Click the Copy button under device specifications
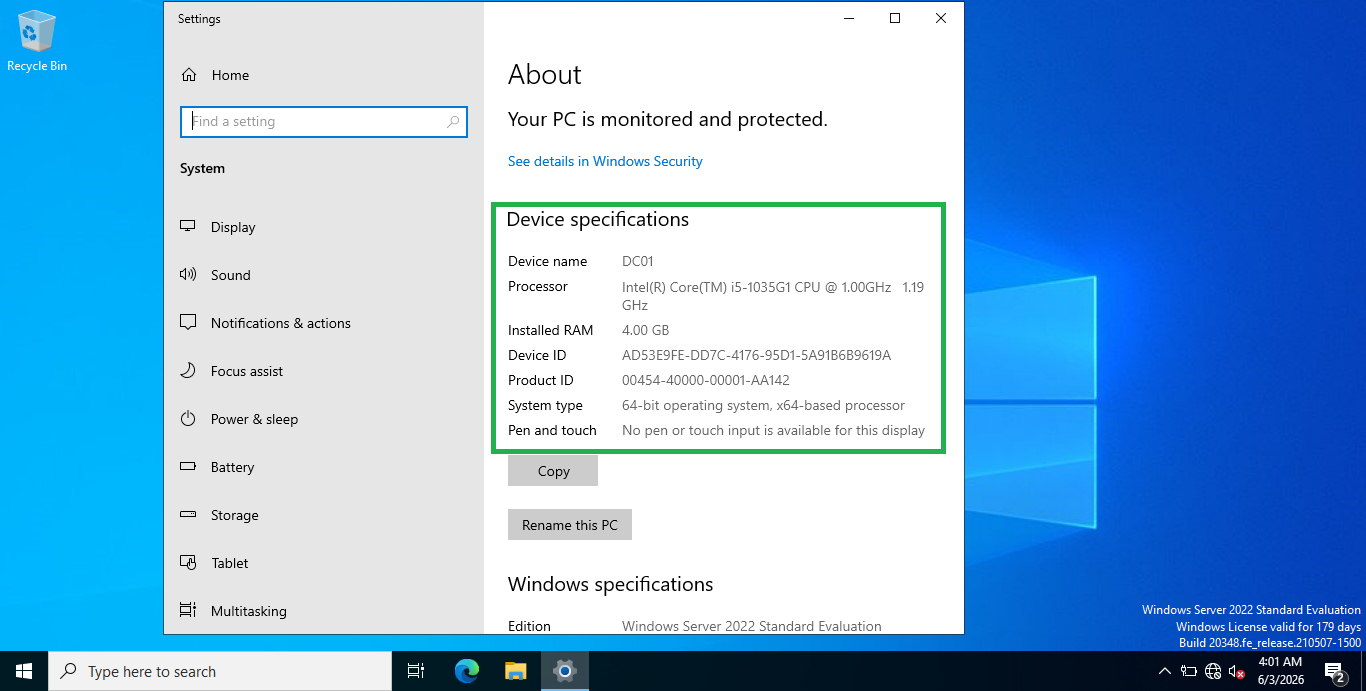 tap(553, 471)
